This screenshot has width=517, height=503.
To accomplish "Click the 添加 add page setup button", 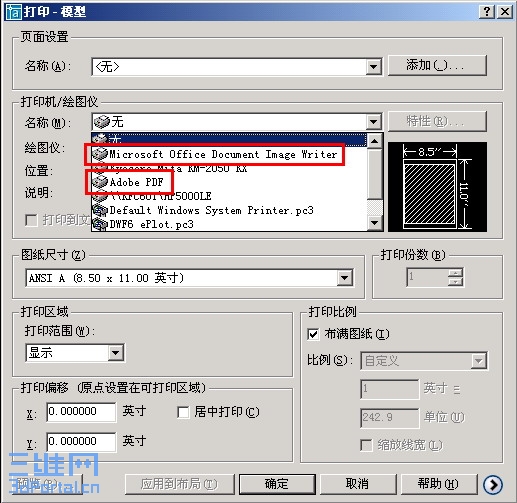I will [437, 66].
